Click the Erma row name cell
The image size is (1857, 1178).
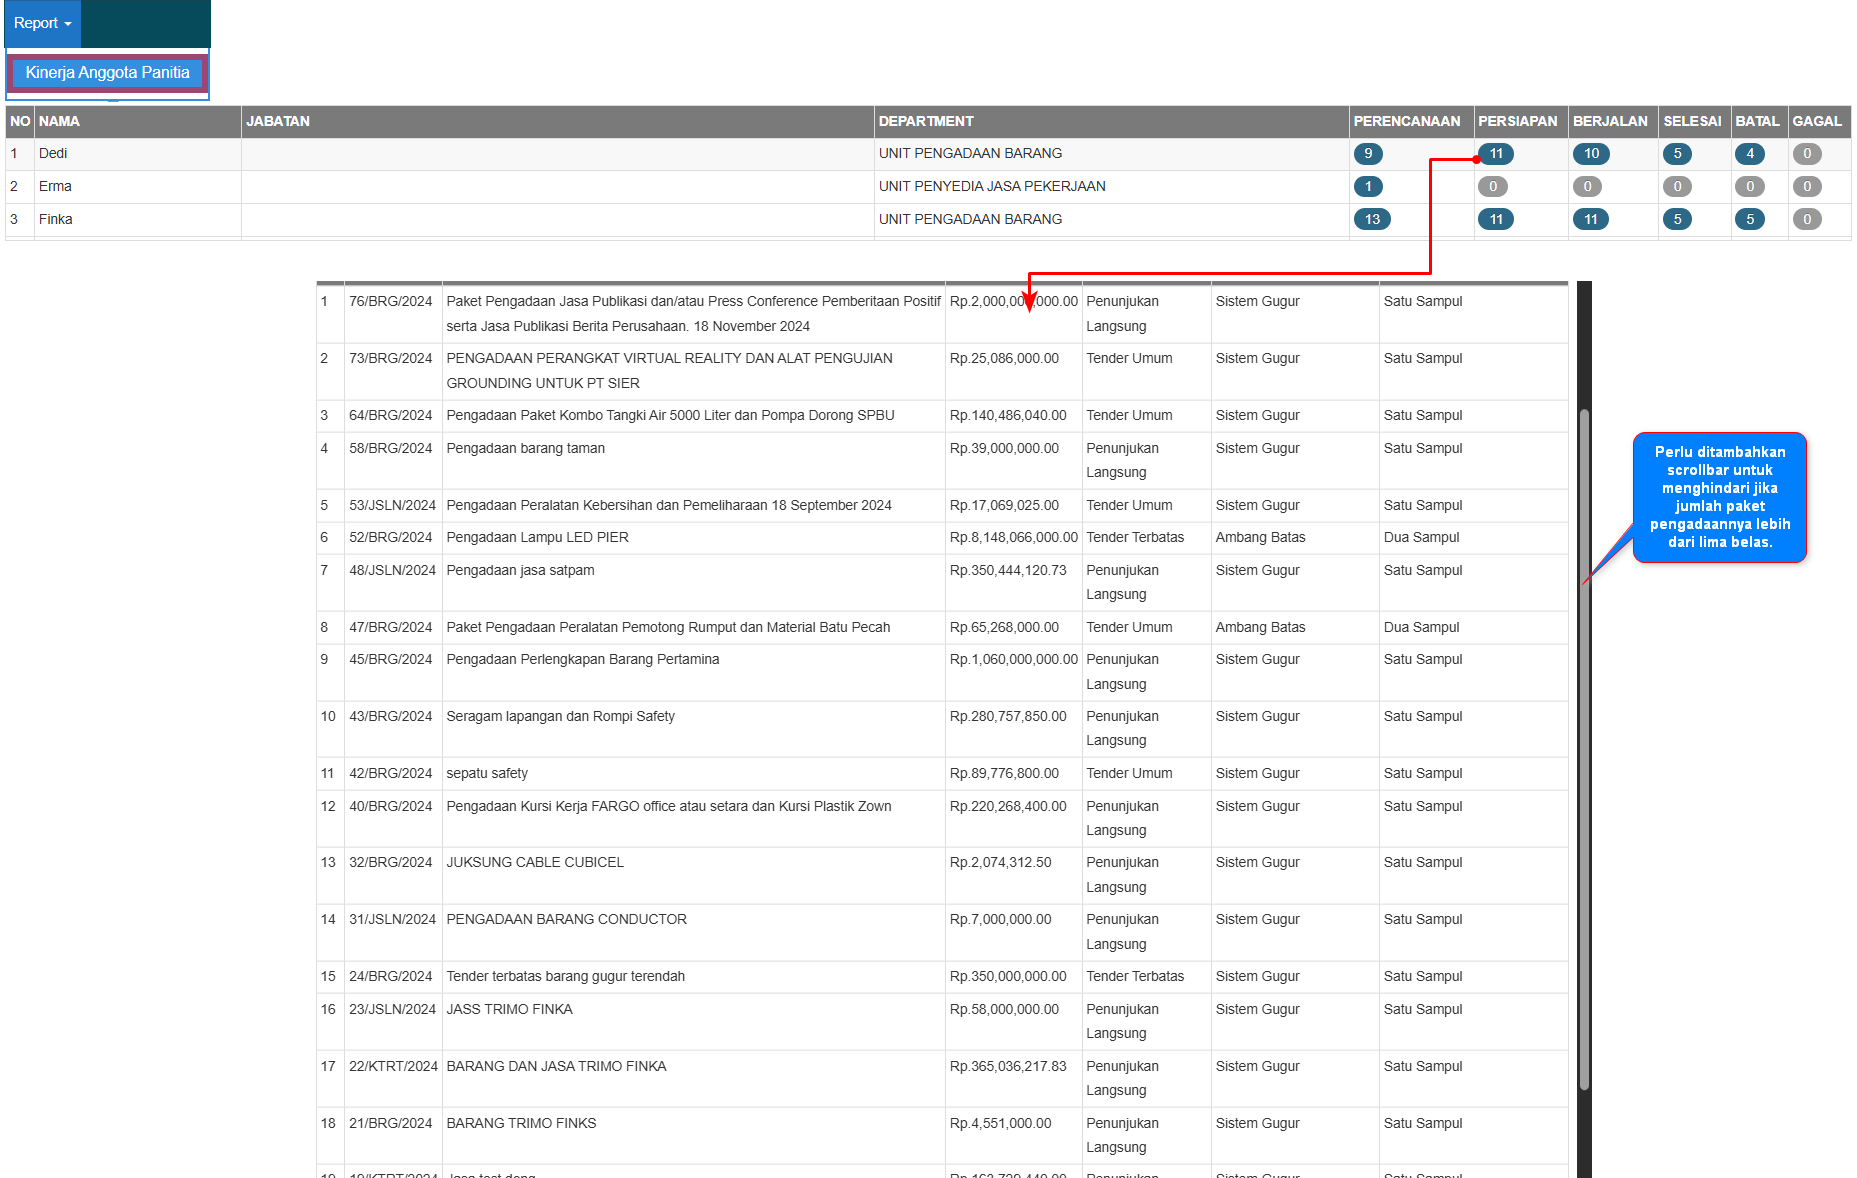(56, 187)
